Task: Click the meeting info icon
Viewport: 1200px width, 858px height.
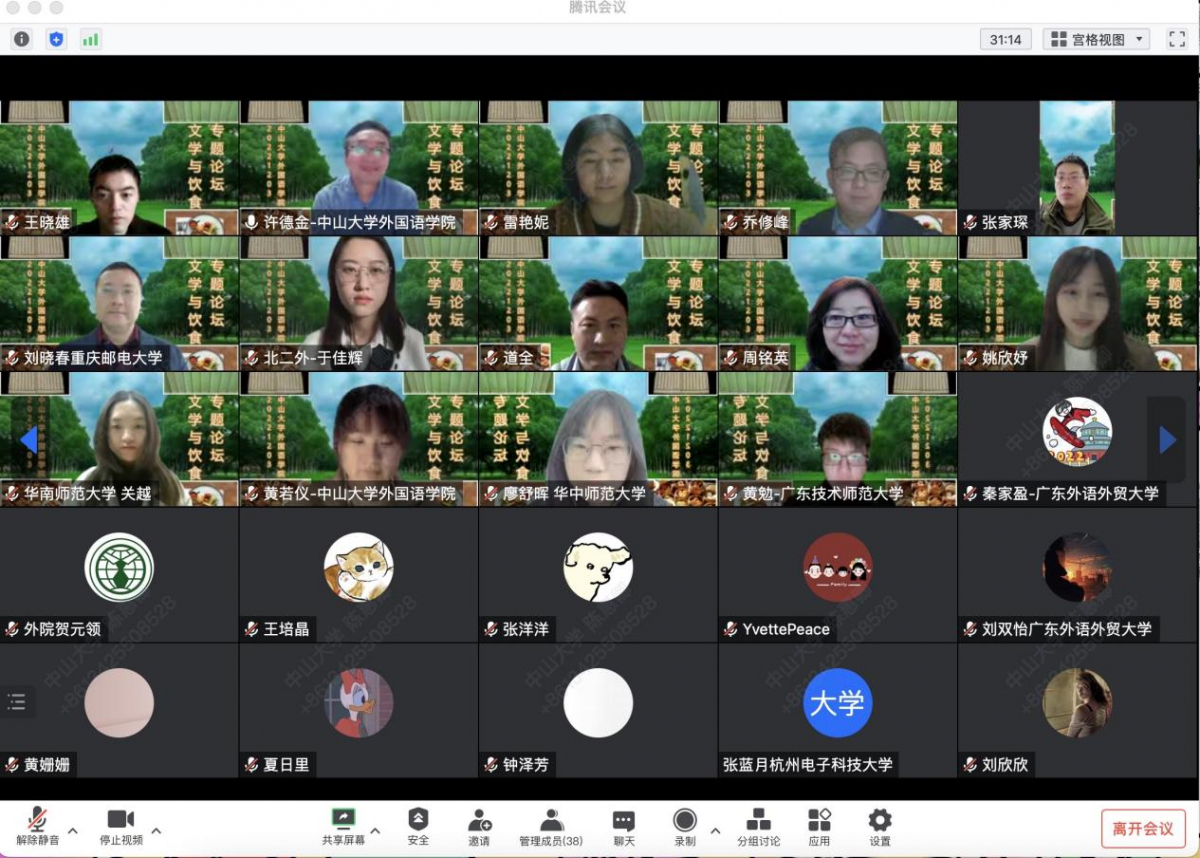Action: [x=21, y=39]
